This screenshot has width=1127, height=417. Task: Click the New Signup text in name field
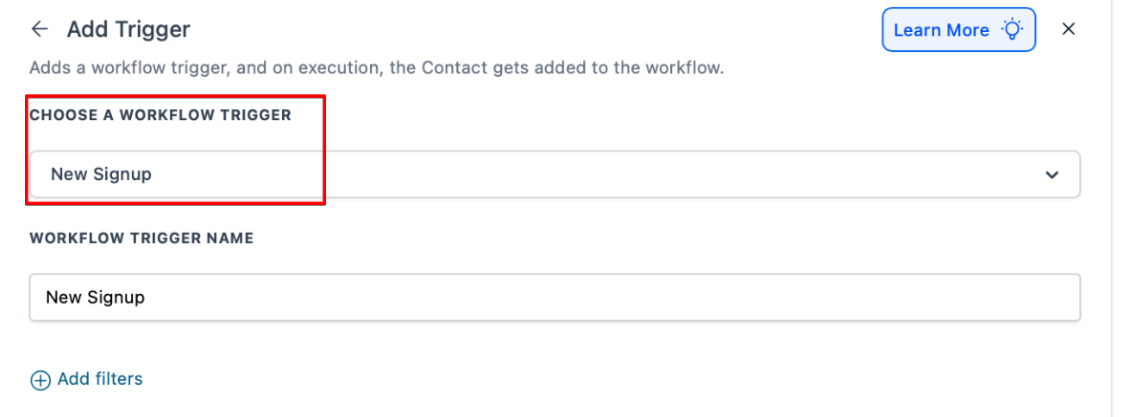[95, 298]
